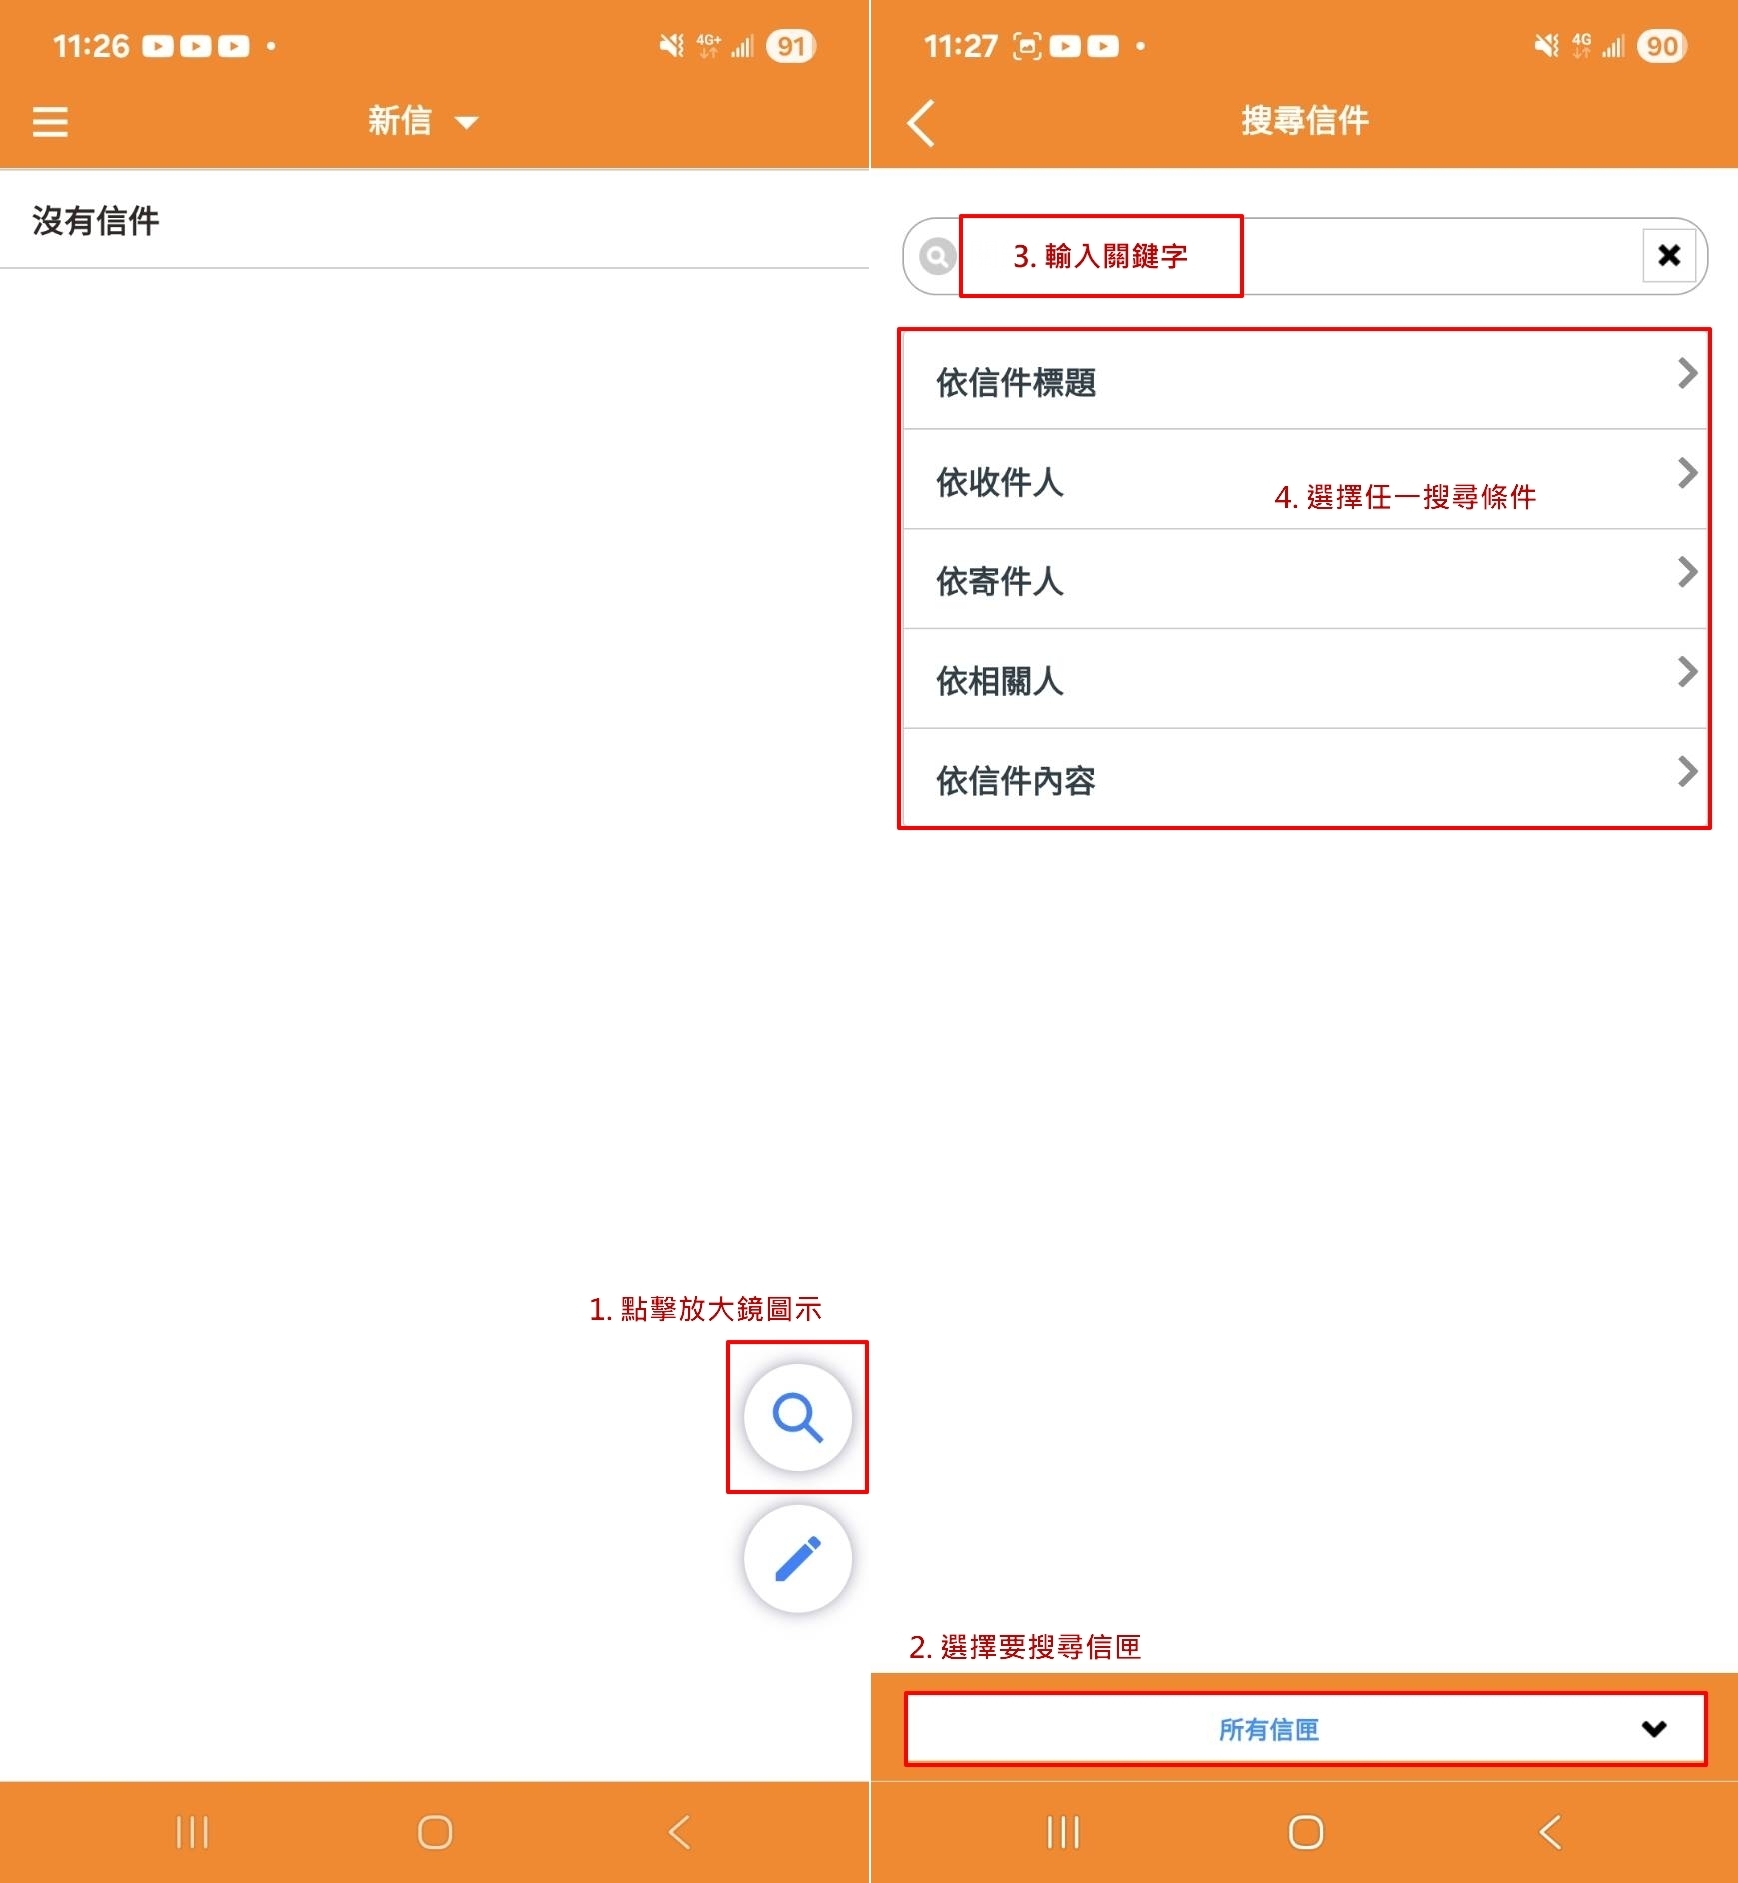Tap the pencil compose mail button
Image resolution: width=1738 pixels, height=1883 pixels.
point(797,1559)
